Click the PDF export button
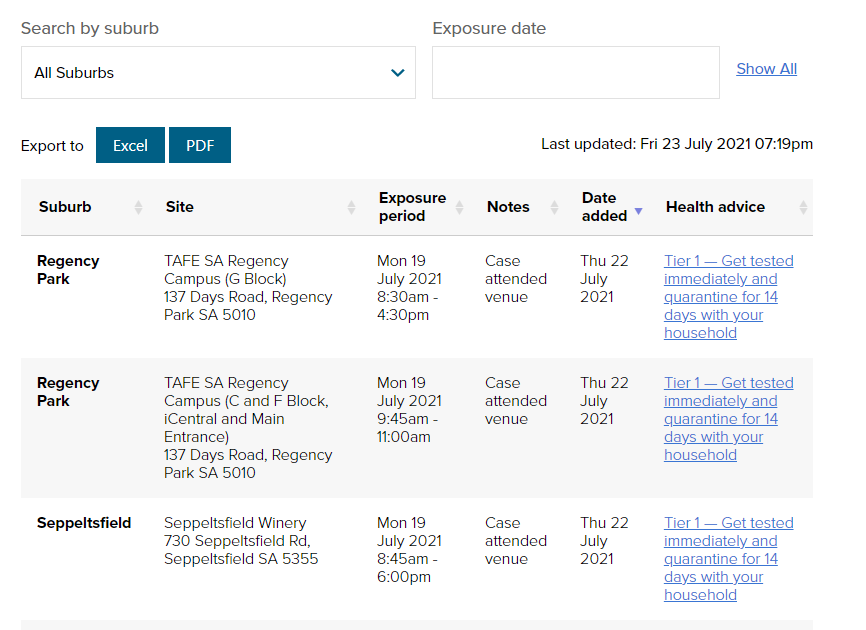This screenshot has width=866, height=630. click(x=200, y=144)
